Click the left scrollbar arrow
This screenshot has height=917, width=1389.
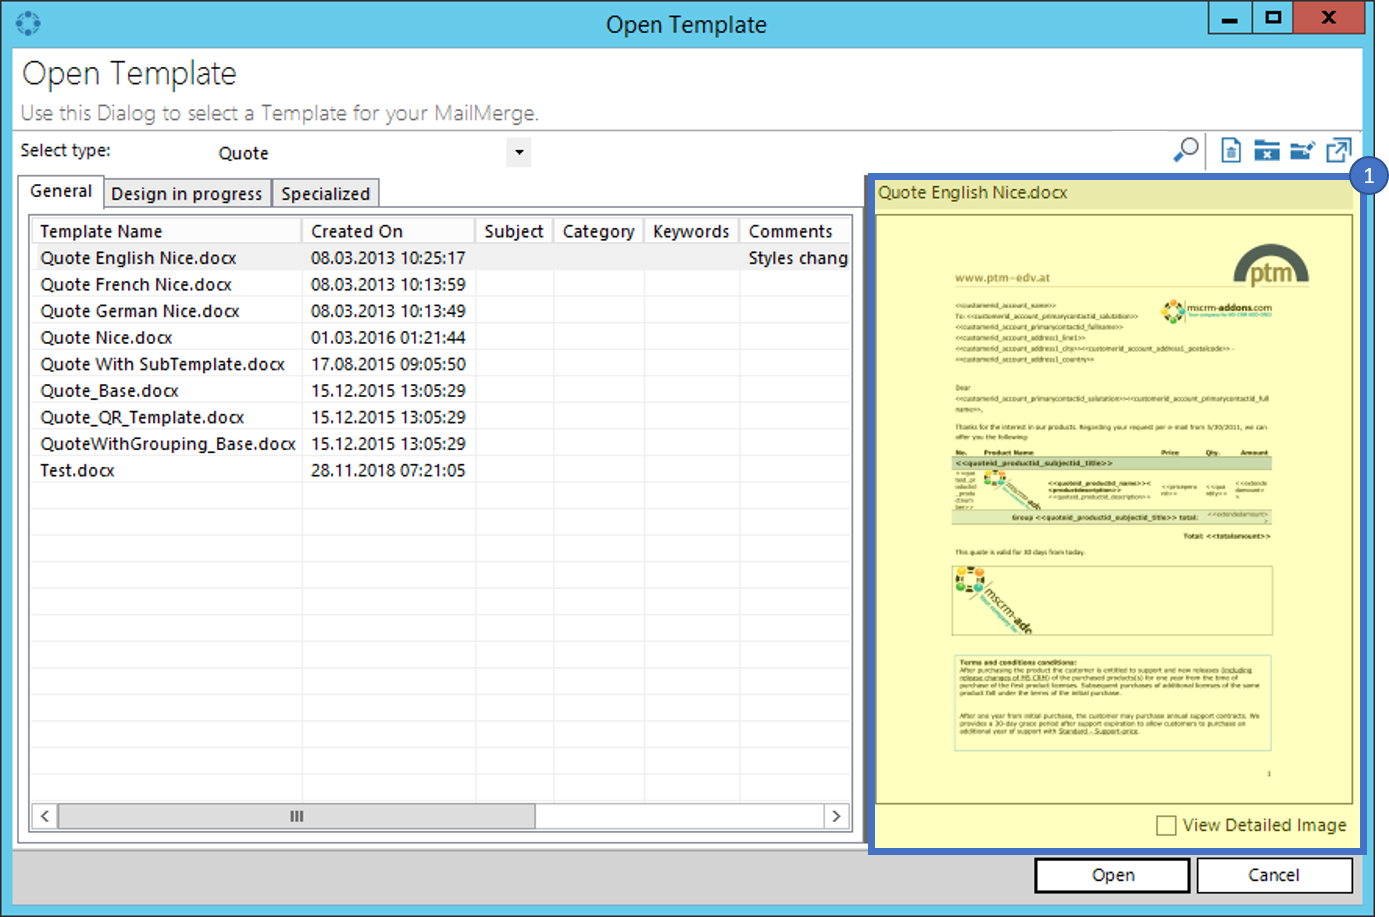coord(45,816)
